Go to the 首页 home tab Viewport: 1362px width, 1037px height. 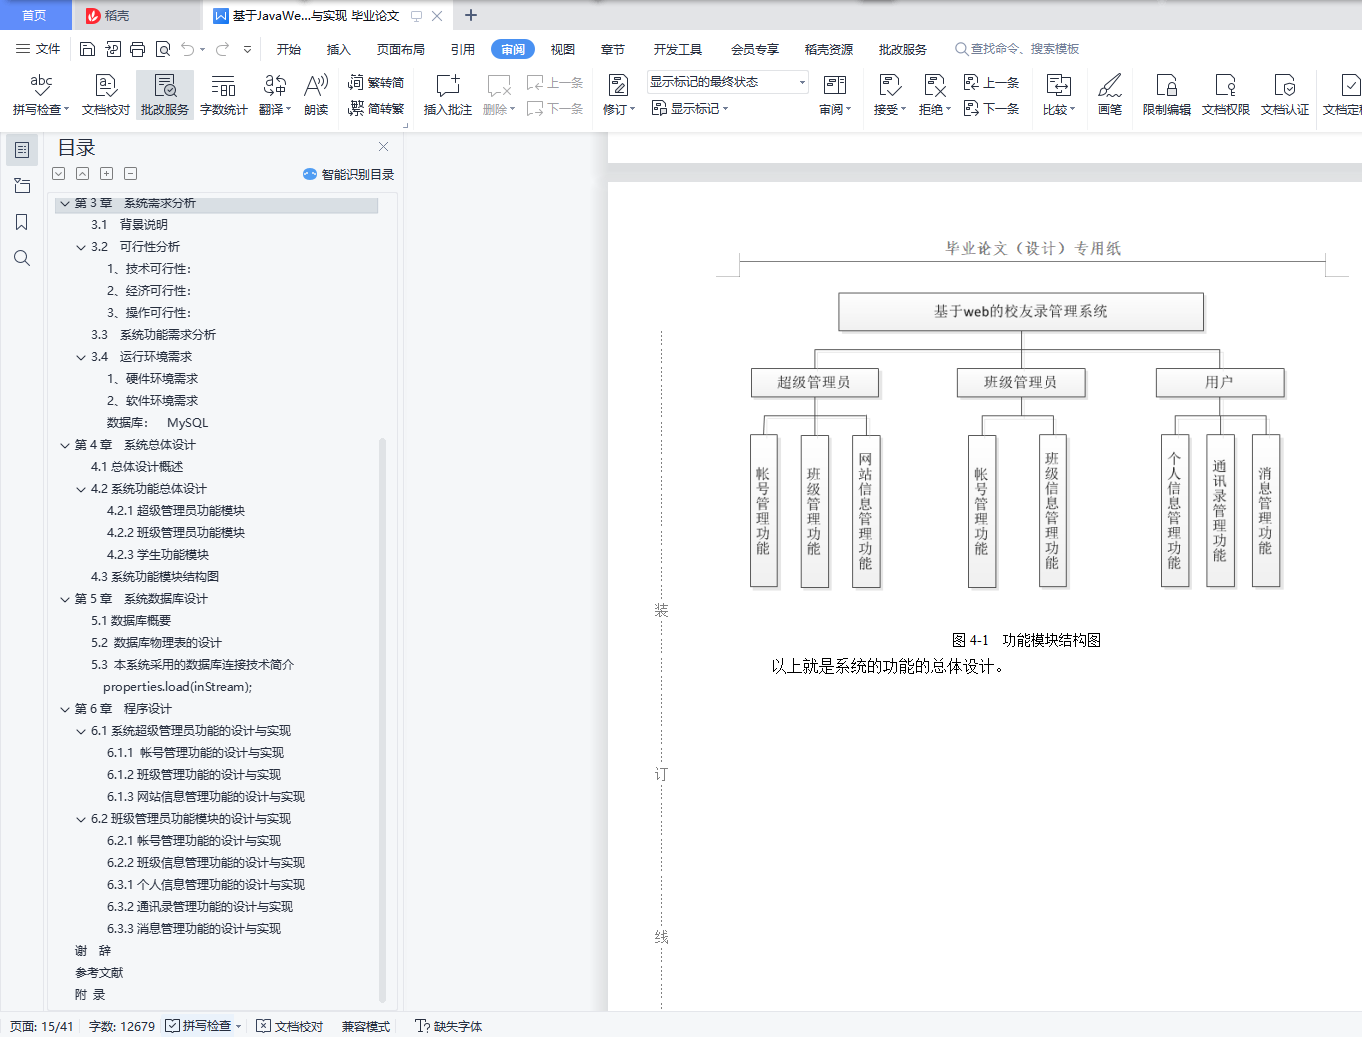click(35, 15)
